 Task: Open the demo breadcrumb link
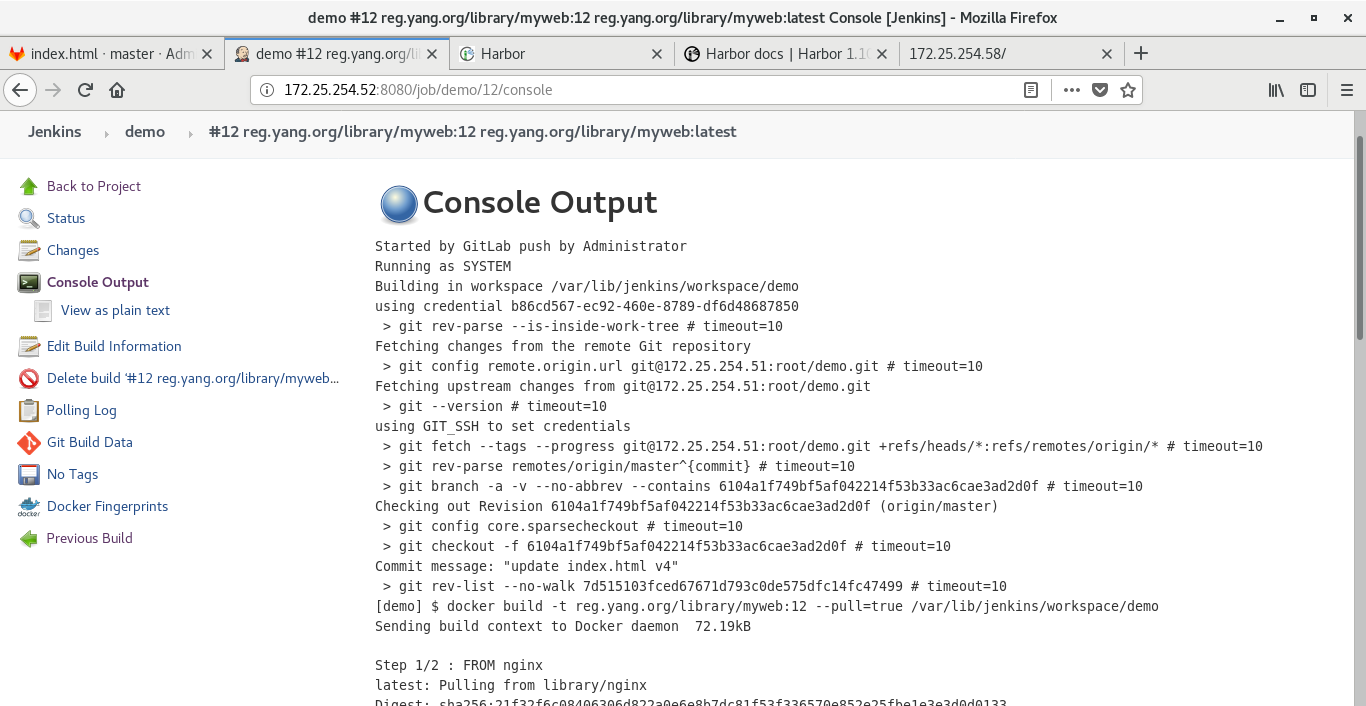coord(145,132)
